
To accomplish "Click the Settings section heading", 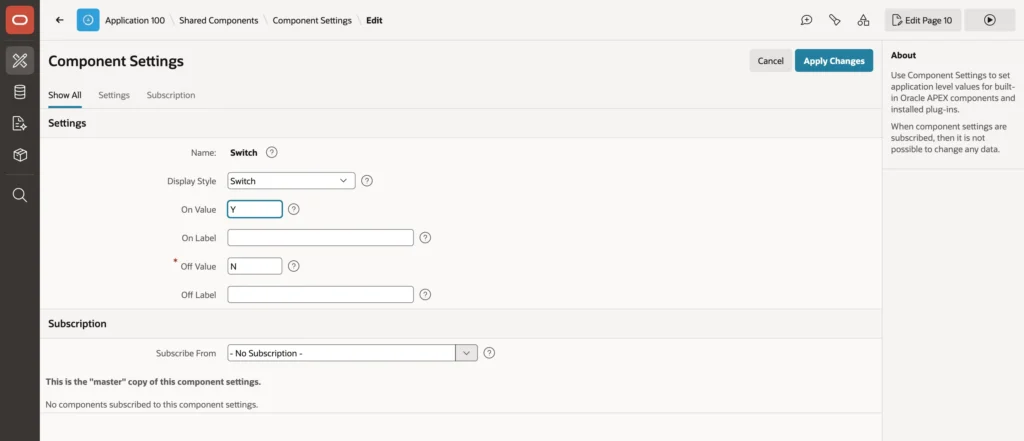I will [x=67, y=123].
